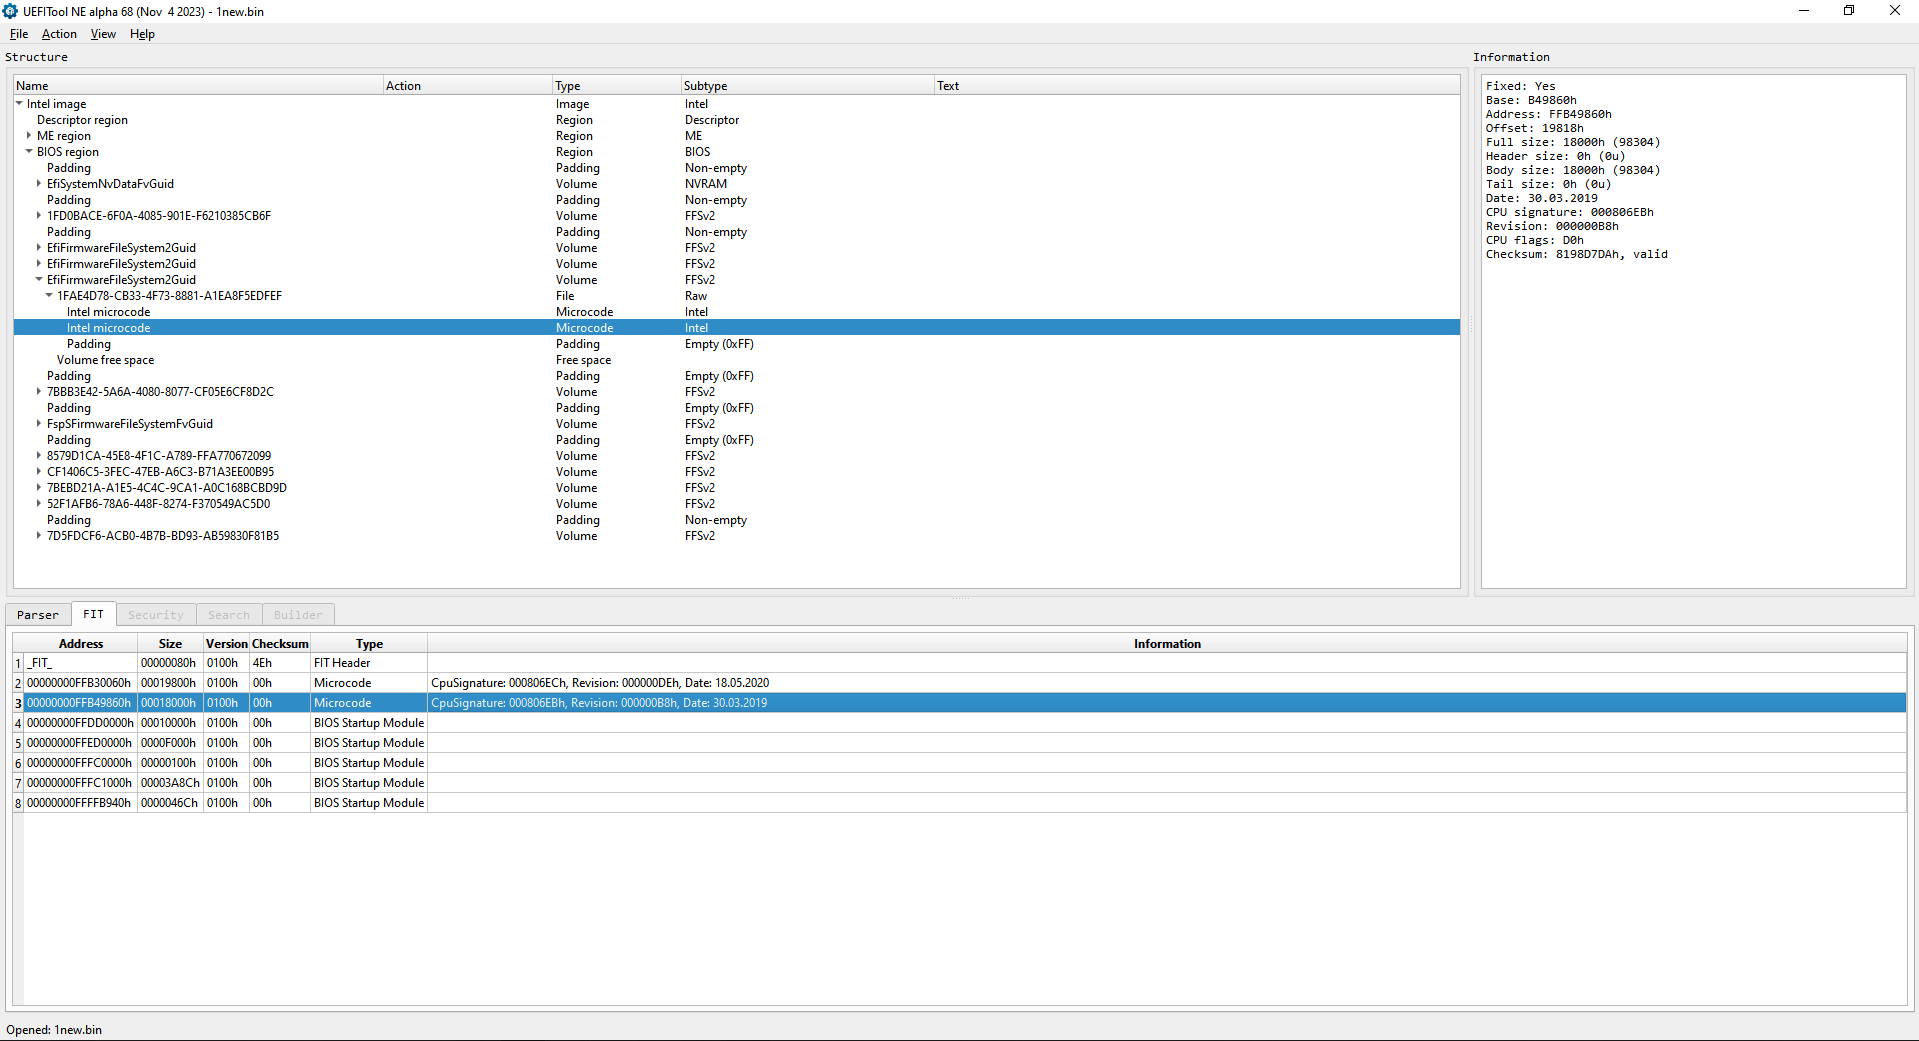Select the Volume free space item
The image size is (1919, 1041).
click(x=105, y=360)
